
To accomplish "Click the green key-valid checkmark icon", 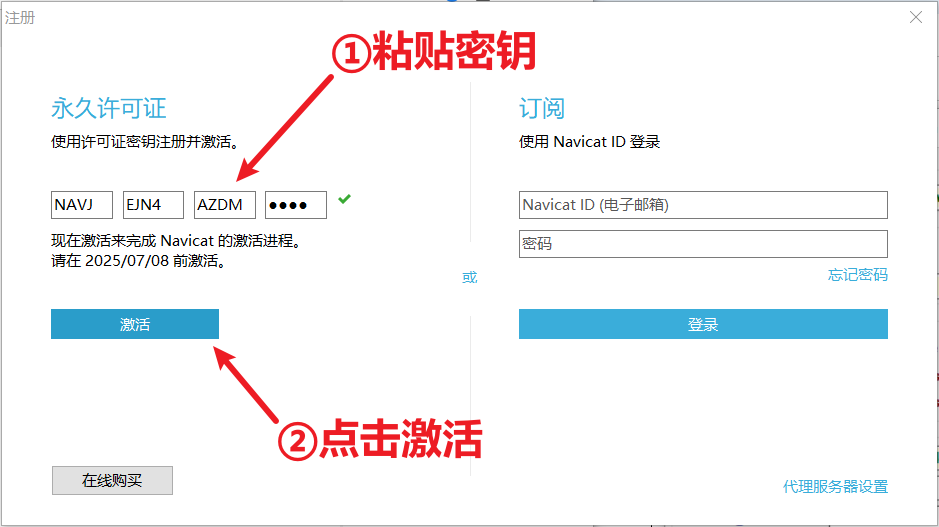I will coord(344,199).
